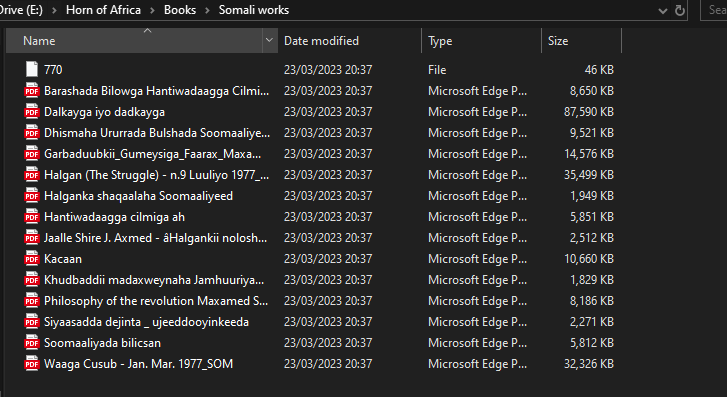Navigate to Books folder breadcrumb
The image size is (727, 397).
click(180, 10)
